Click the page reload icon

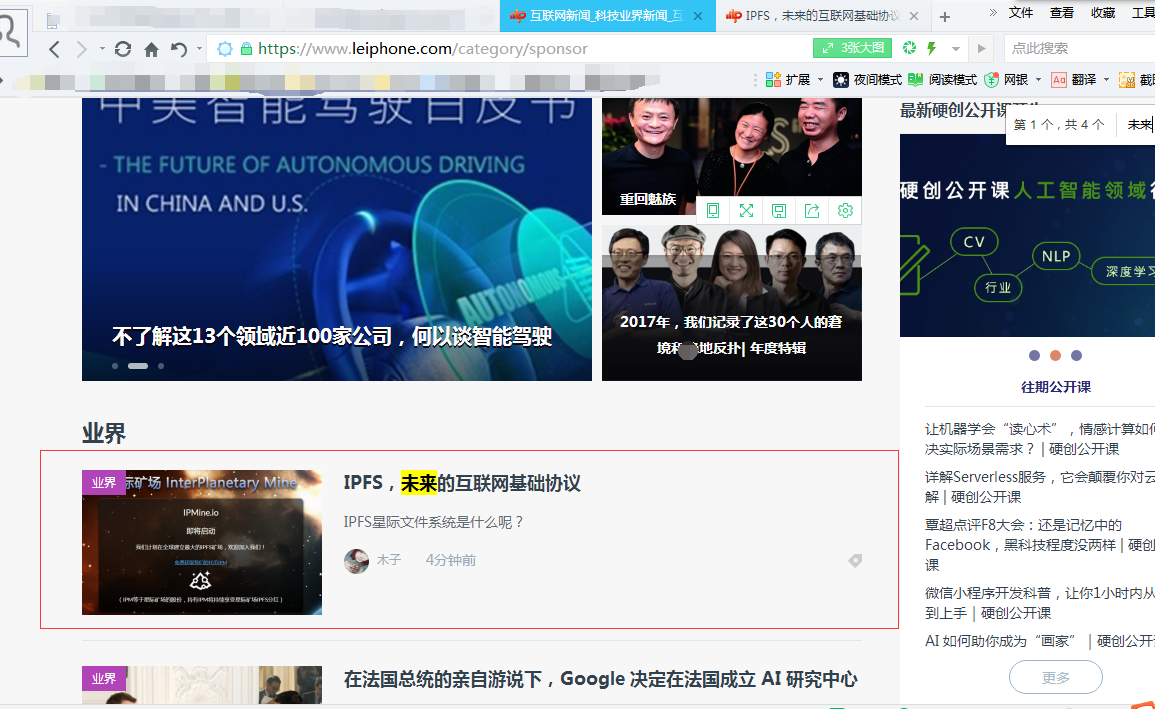click(123, 49)
